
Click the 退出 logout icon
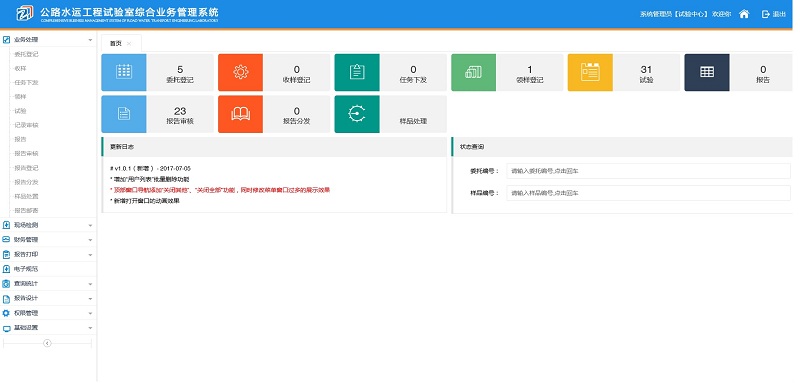765,14
